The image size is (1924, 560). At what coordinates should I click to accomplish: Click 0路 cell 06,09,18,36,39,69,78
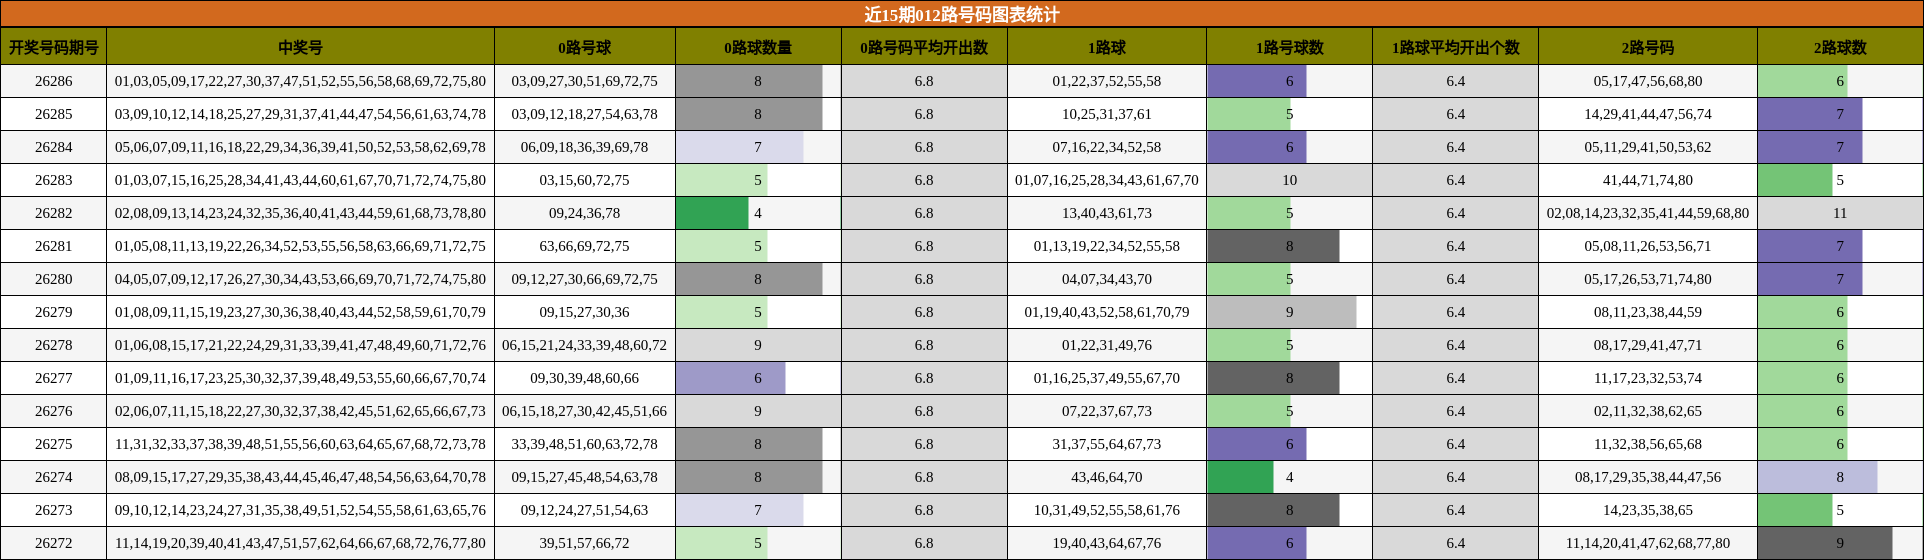pos(584,147)
